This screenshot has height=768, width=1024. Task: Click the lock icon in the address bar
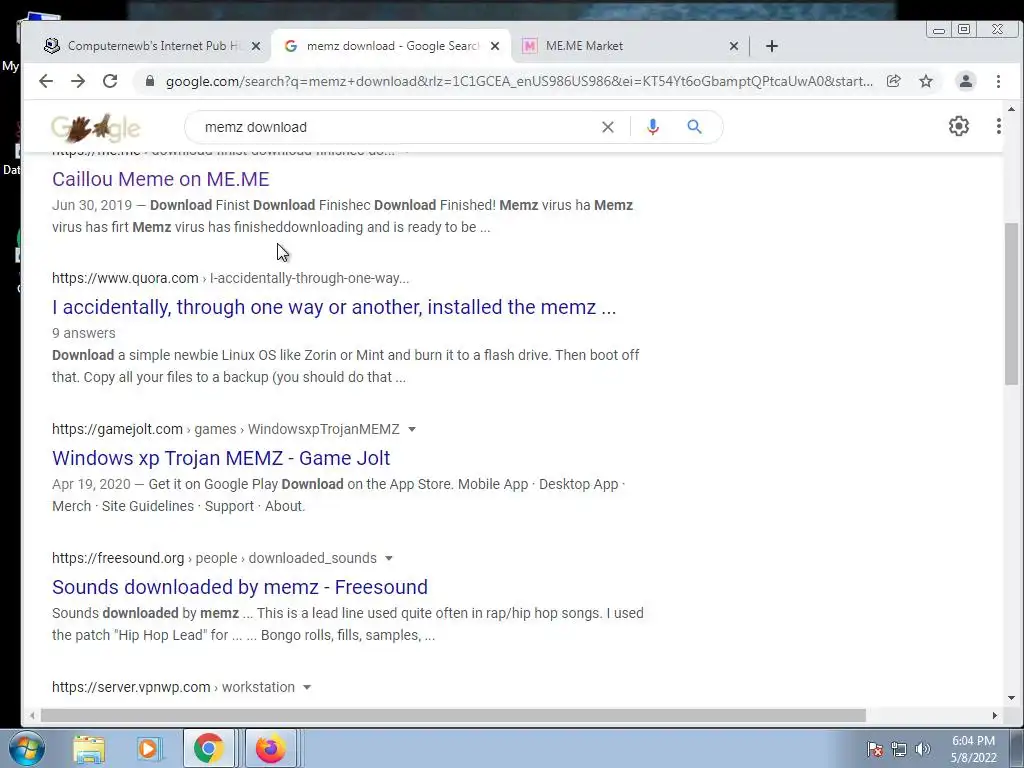(150, 81)
